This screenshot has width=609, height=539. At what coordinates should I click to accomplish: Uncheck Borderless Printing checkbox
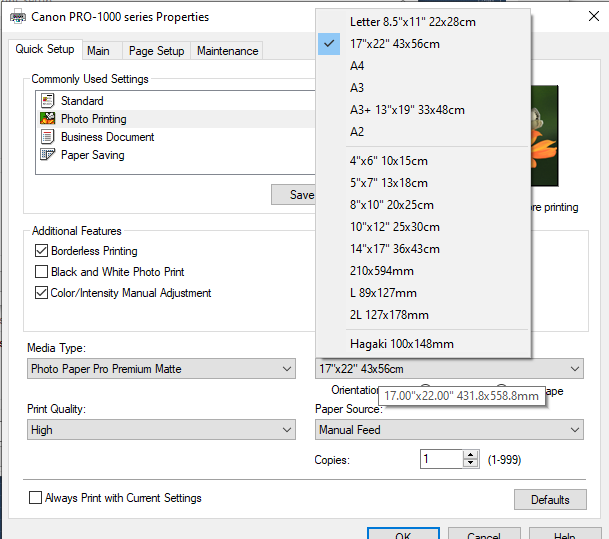pos(42,251)
